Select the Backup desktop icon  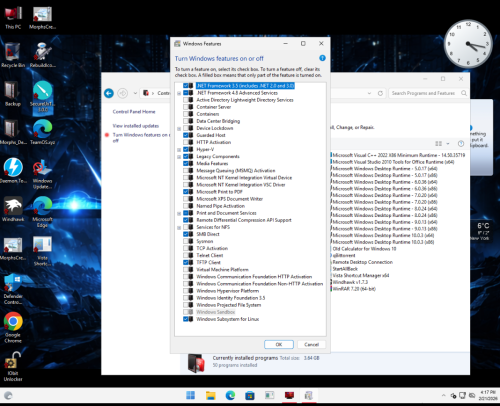13,94
